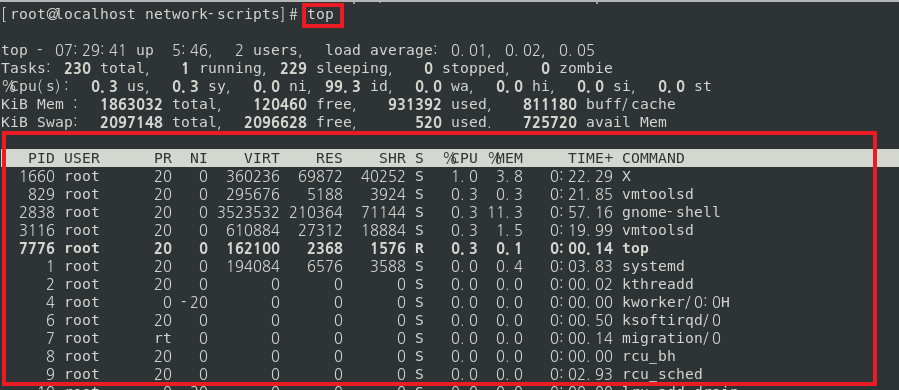Click the migration/0 command name

671,338
